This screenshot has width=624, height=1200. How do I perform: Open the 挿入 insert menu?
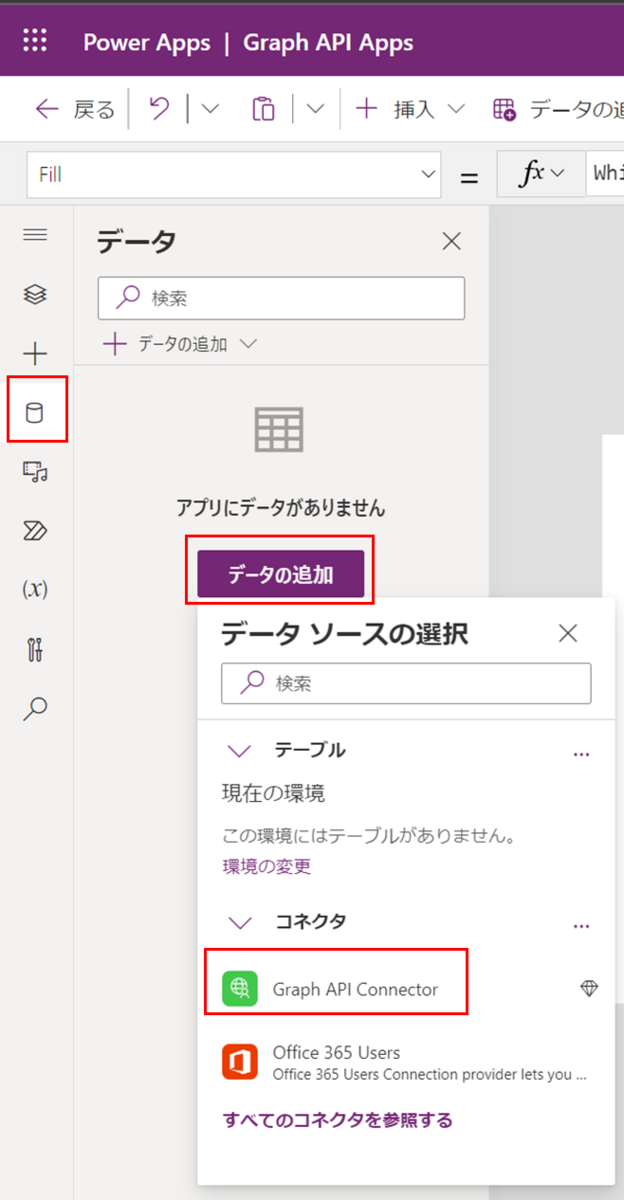click(x=411, y=109)
